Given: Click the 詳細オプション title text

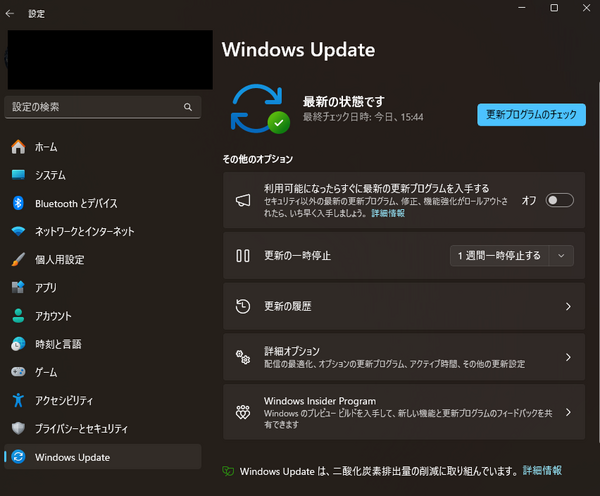Looking at the screenshot, I should point(292,351).
